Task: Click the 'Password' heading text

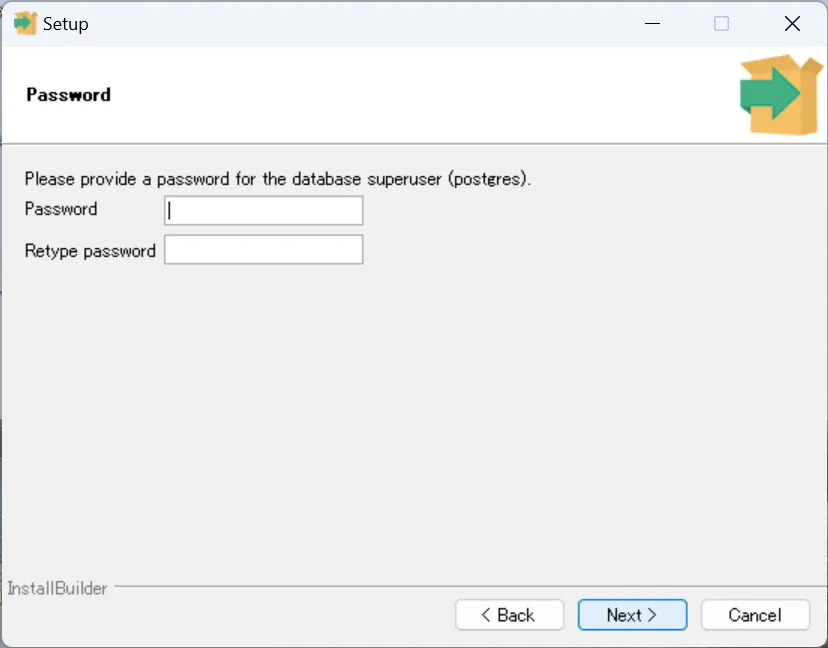Action: 69,95
